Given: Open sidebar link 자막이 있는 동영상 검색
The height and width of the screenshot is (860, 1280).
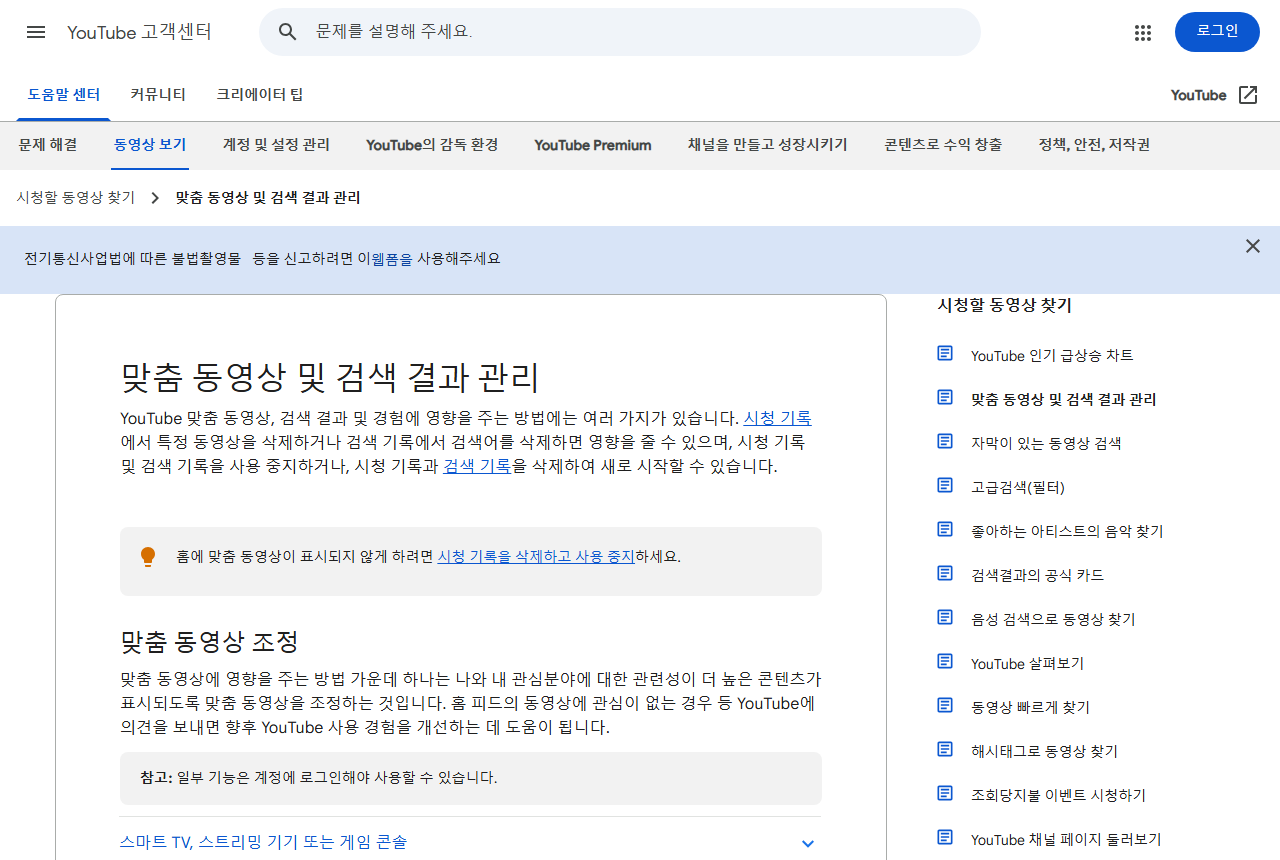Looking at the screenshot, I should (x=1046, y=443).
